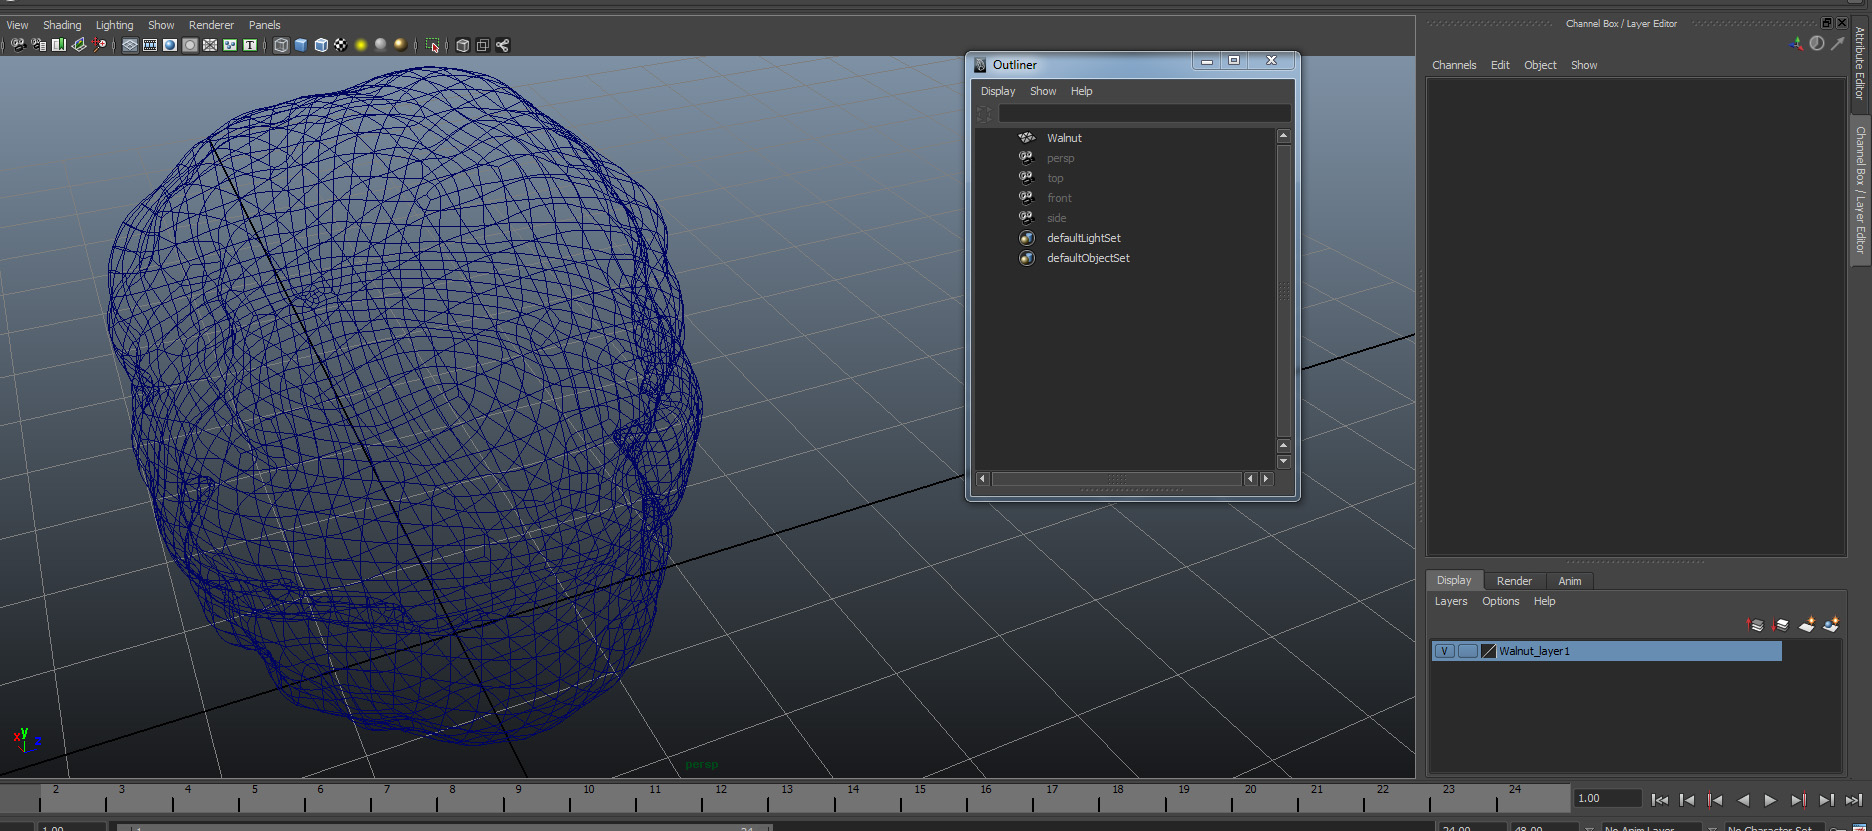1872x831 pixels.
Task: Select the Walnut_layer1 layer name
Action: click(x=1534, y=651)
